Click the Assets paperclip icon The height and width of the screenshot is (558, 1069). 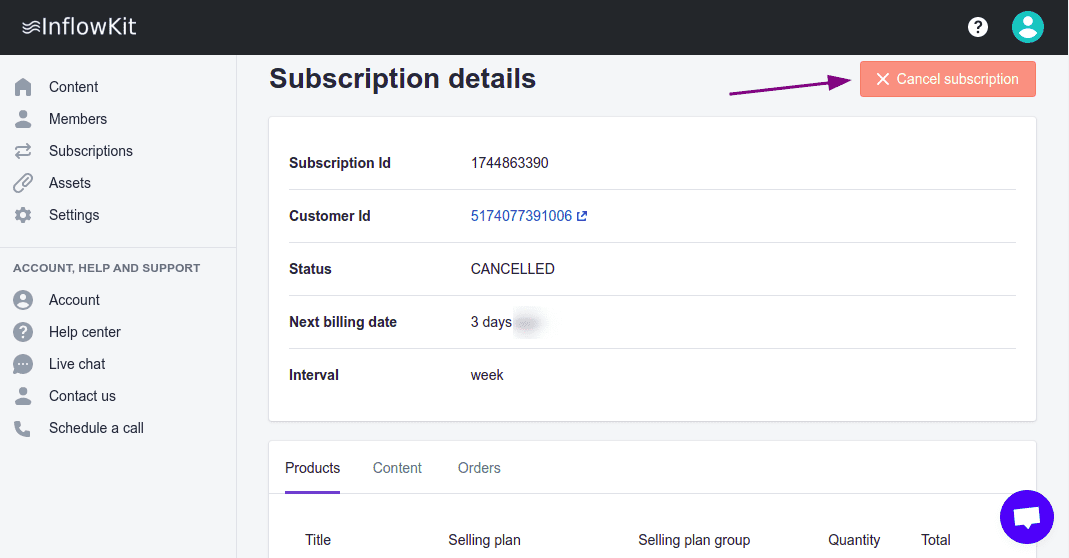(x=23, y=183)
